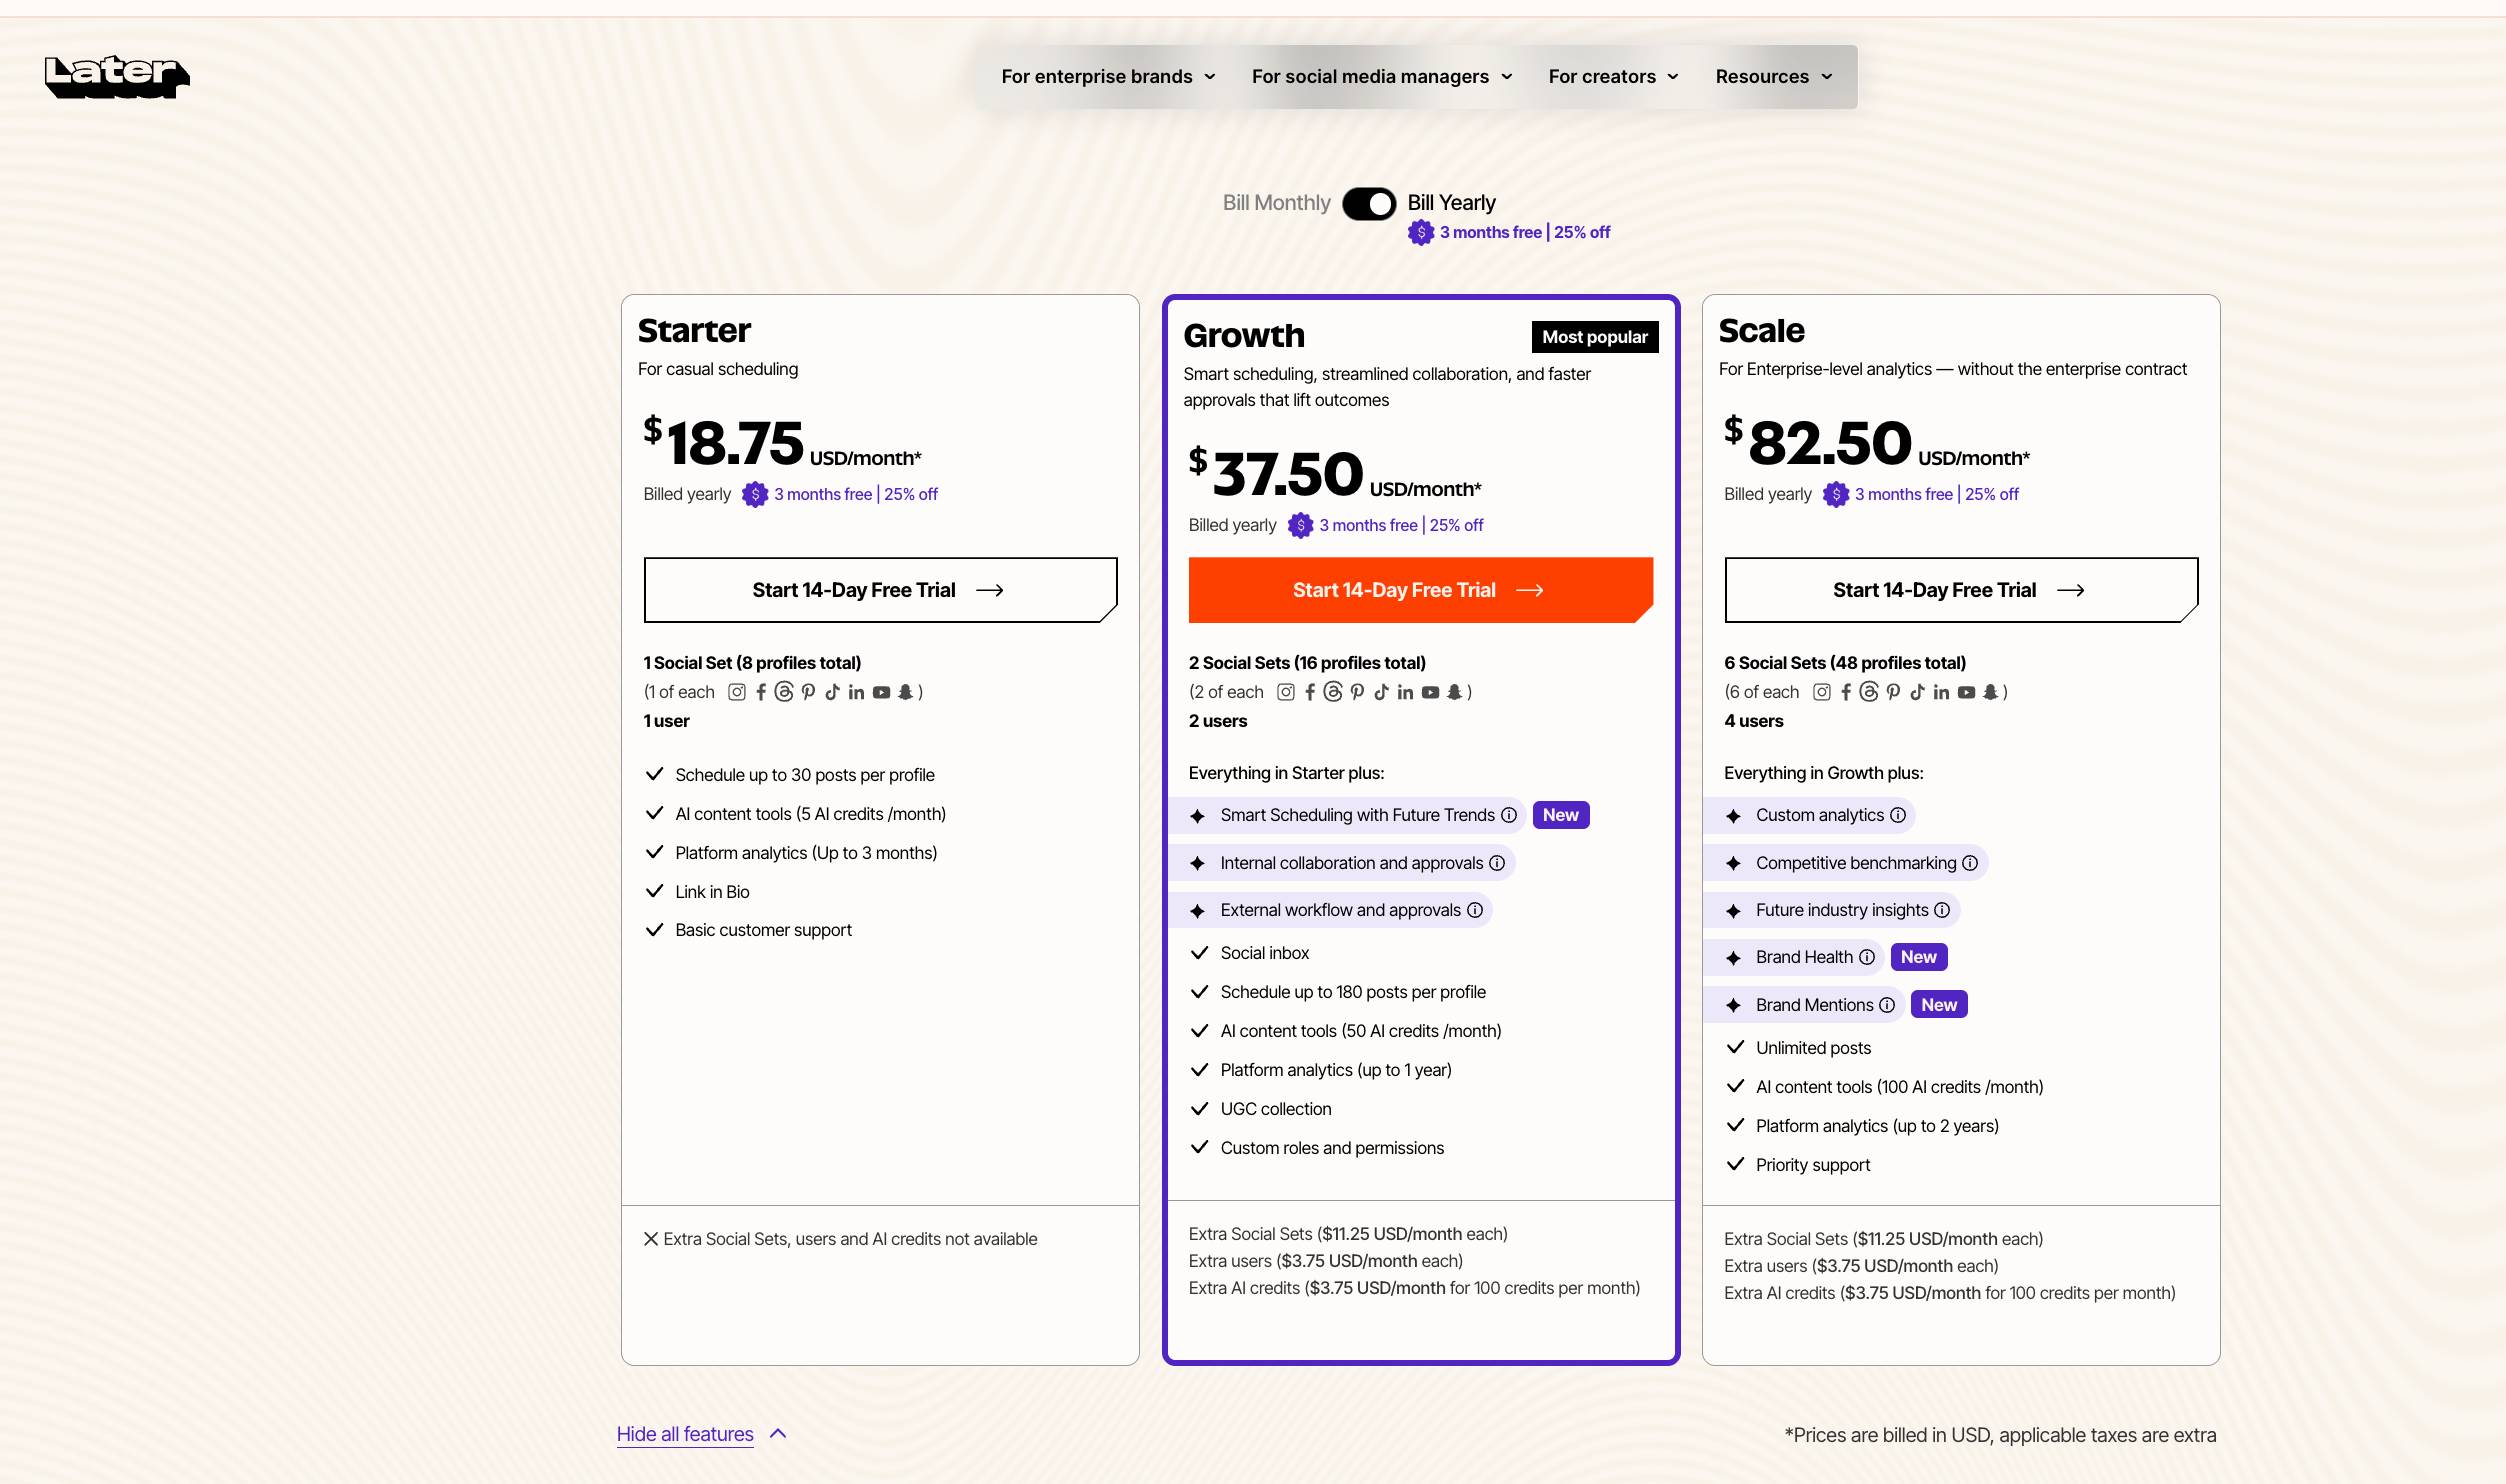Click the New badge beside Smart Scheduling
The image size is (2506, 1484).
(1560, 815)
